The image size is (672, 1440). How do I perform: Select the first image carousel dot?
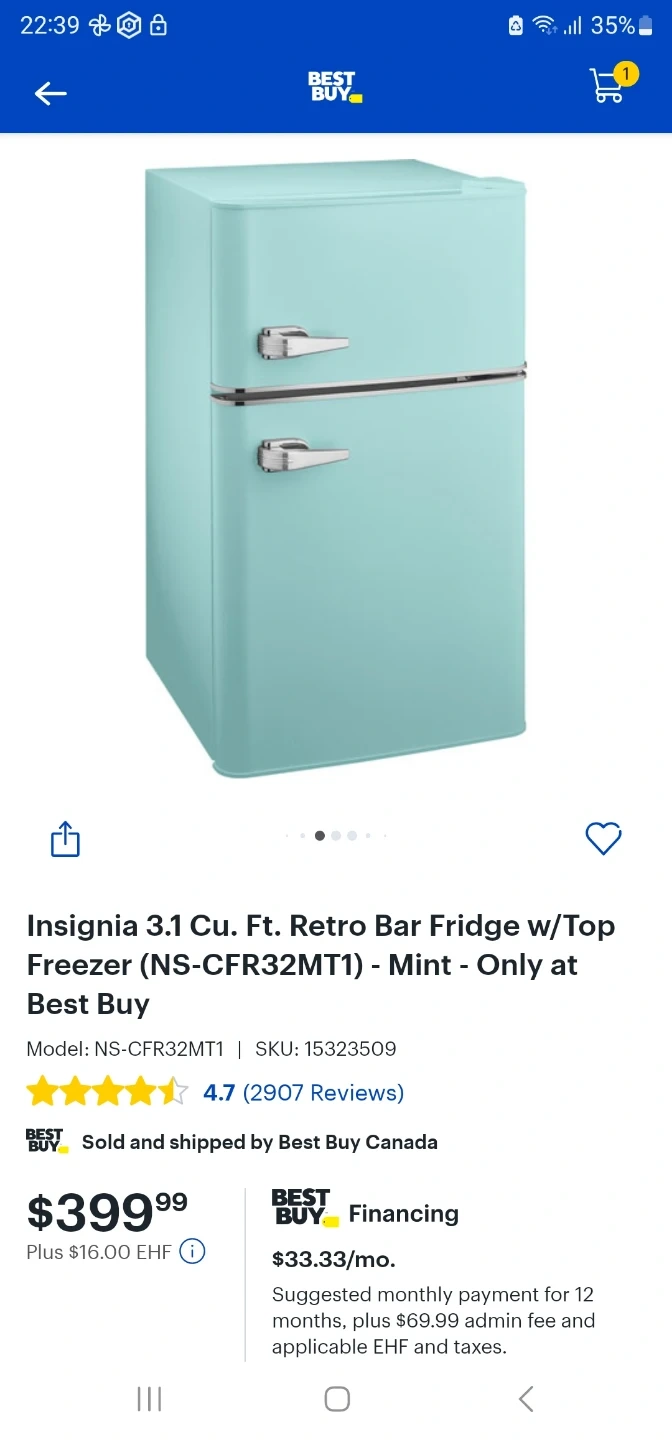pos(287,836)
